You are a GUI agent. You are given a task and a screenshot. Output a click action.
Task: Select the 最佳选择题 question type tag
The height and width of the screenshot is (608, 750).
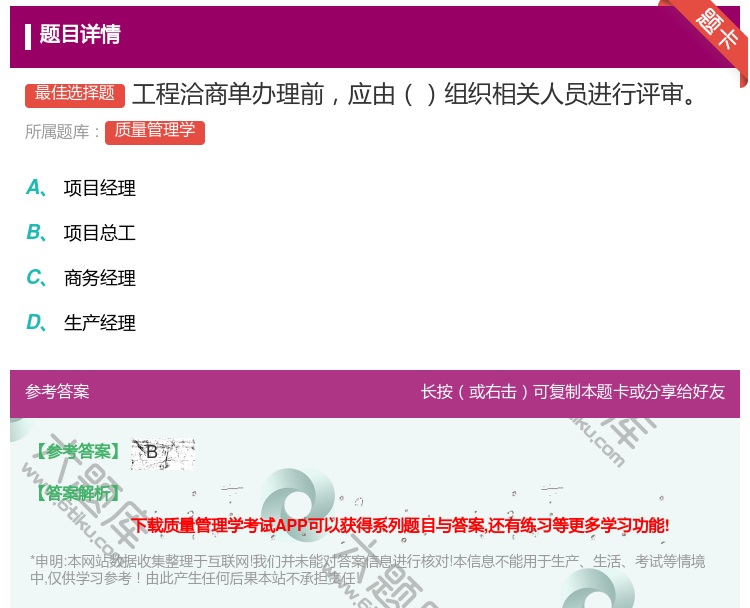pyautogui.click(x=75, y=94)
